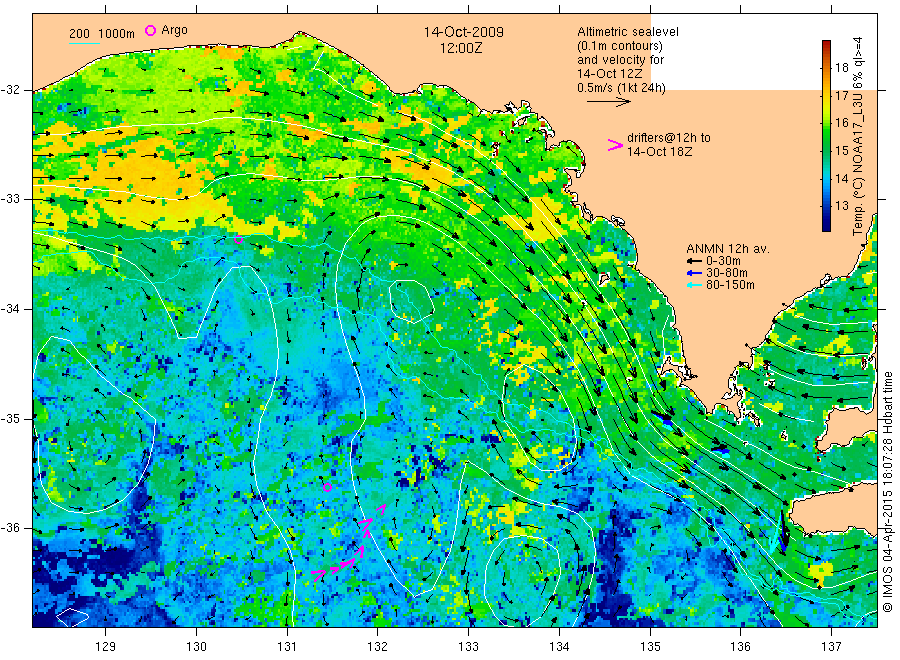Click the colorbar value 15
Screen dimensions: 900x660
[841, 151]
